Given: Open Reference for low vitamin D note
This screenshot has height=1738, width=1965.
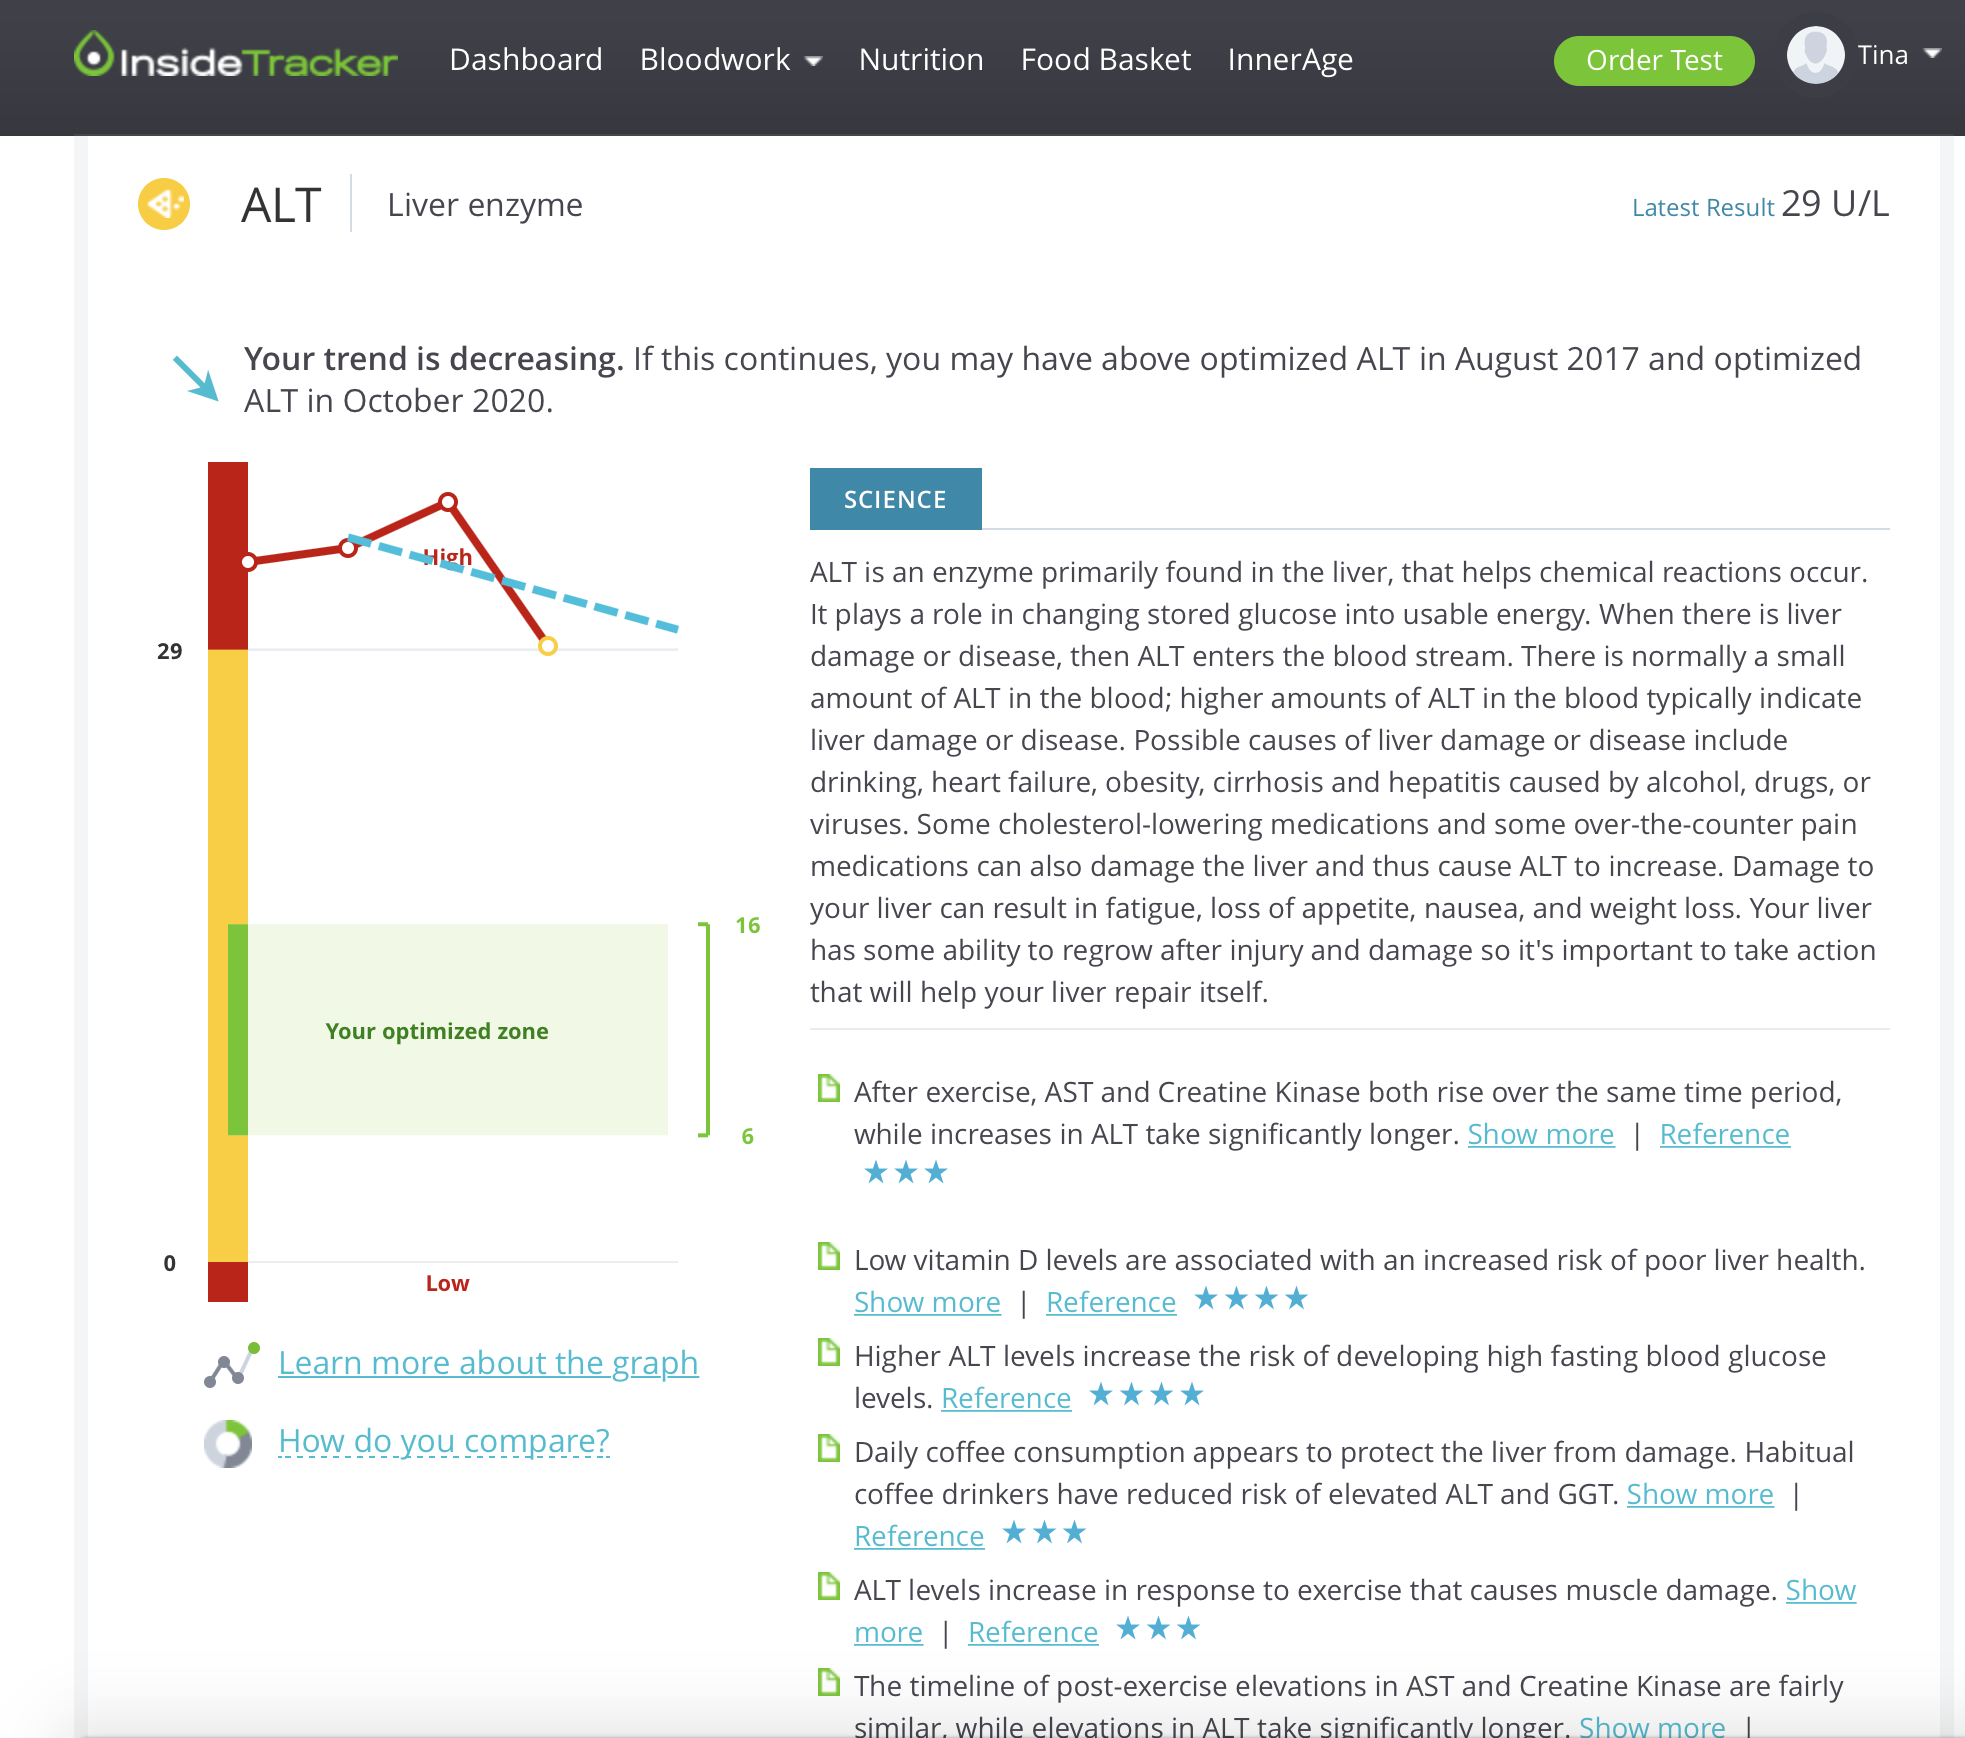Looking at the screenshot, I should (1111, 1302).
